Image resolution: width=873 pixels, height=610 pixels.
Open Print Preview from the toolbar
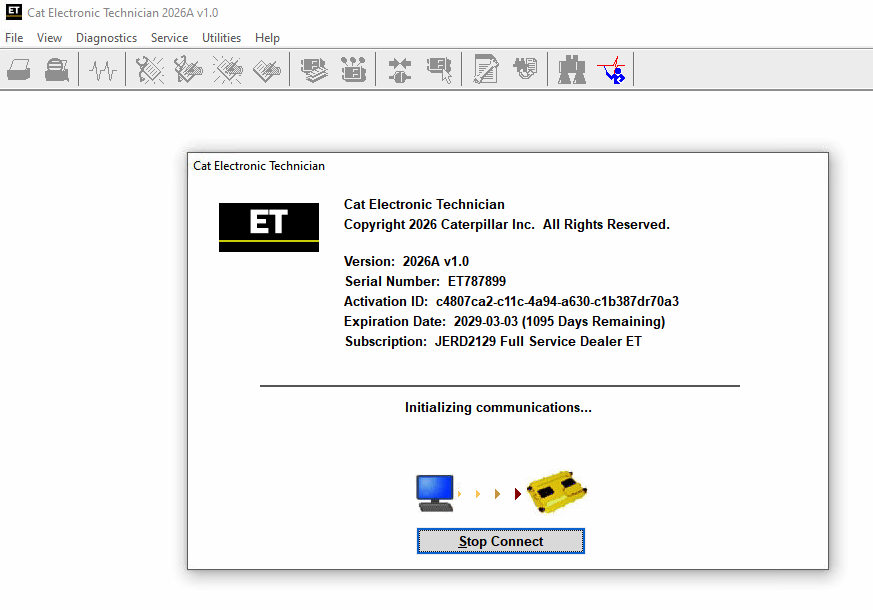point(57,70)
